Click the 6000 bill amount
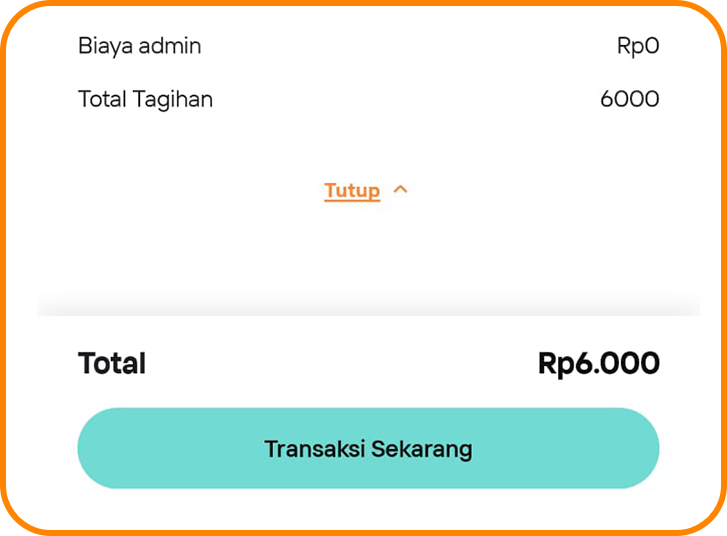 (x=629, y=99)
